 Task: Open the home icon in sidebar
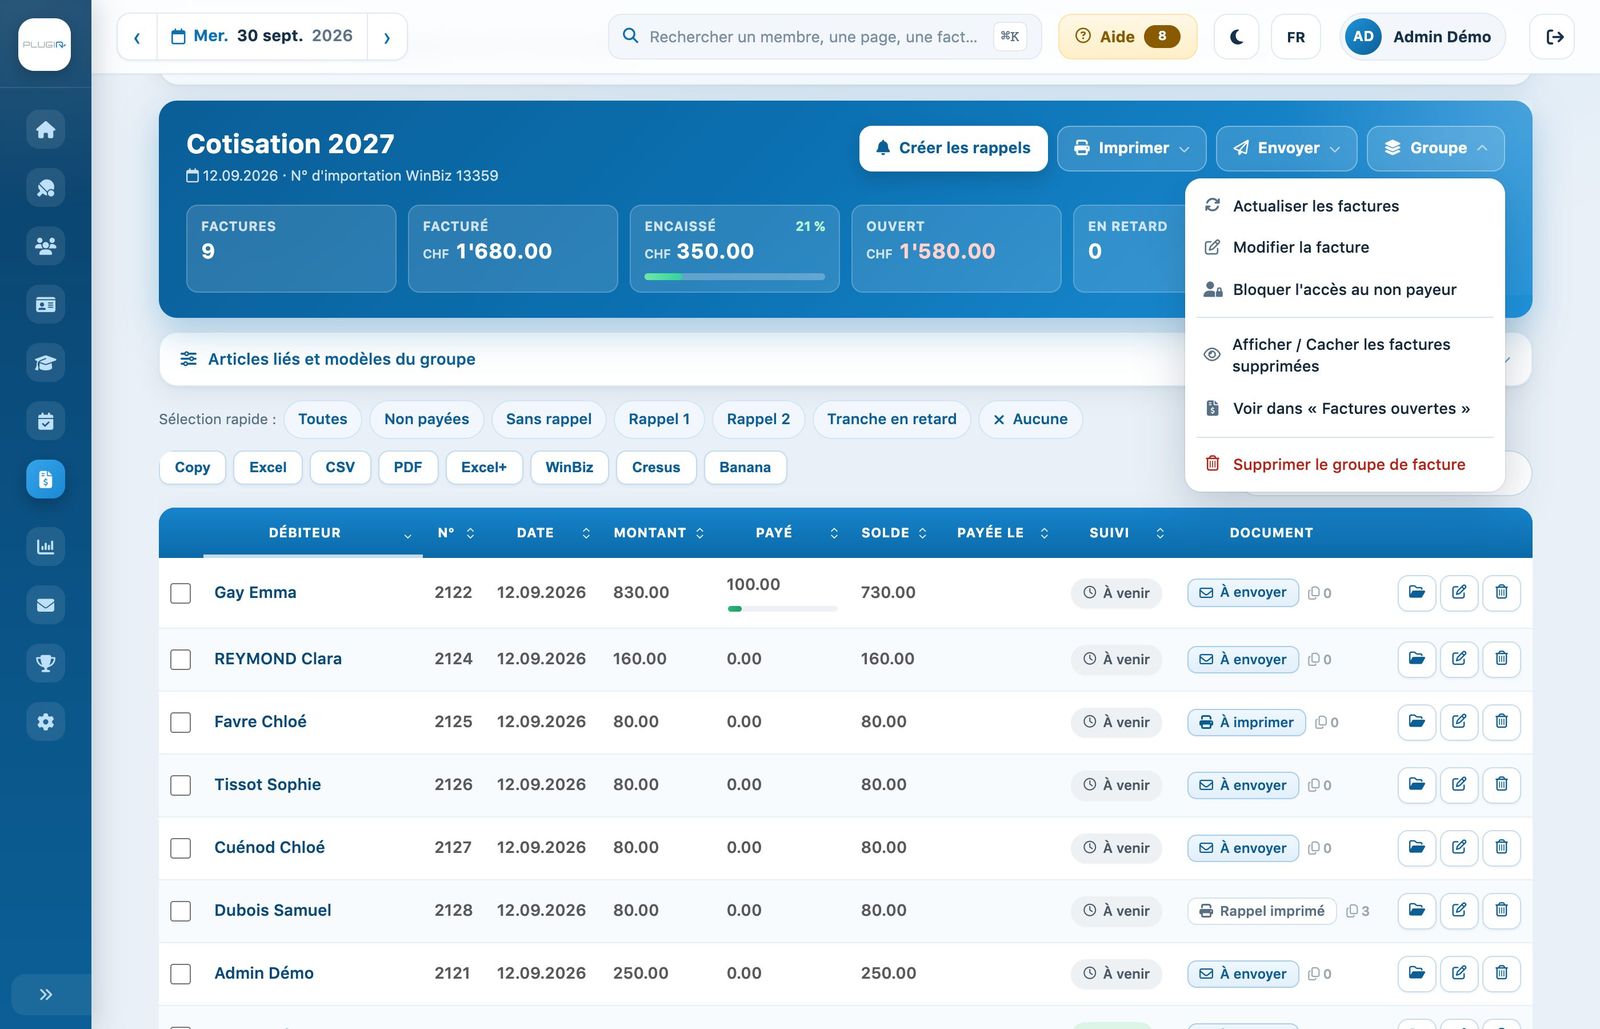tap(45, 130)
